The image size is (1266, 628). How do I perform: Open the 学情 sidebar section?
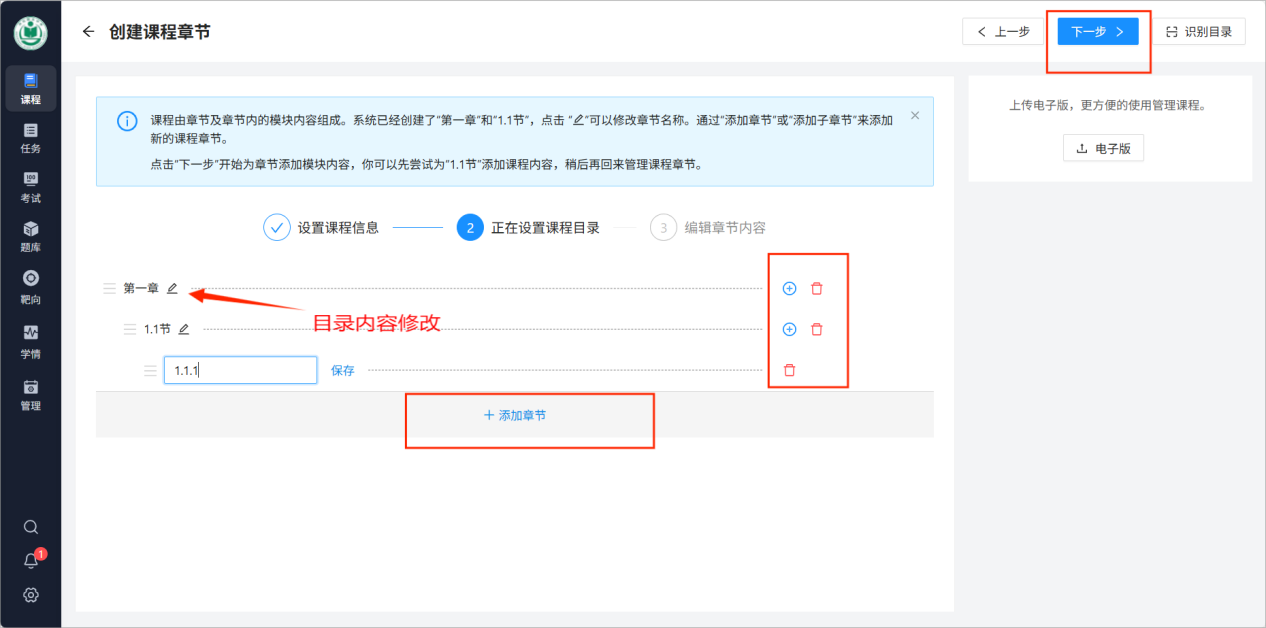30,341
